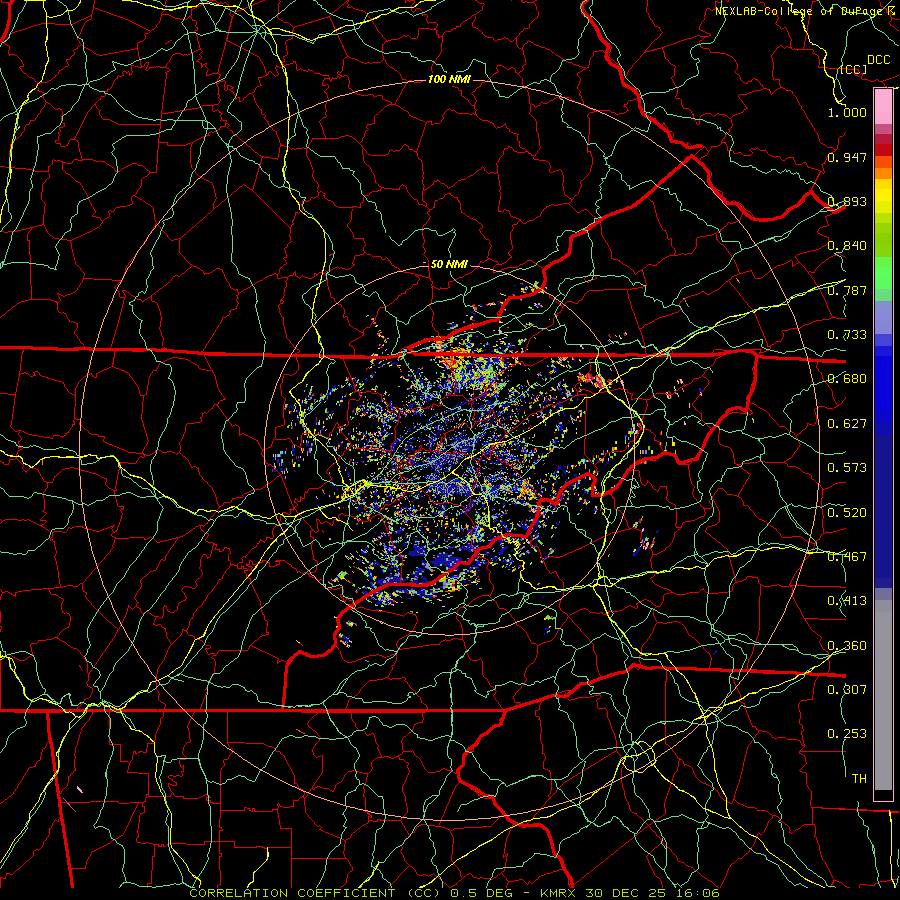Image resolution: width=900 pixels, height=900 pixels.
Task: Click the 0.733 scale value
Action: coord(847,335)
